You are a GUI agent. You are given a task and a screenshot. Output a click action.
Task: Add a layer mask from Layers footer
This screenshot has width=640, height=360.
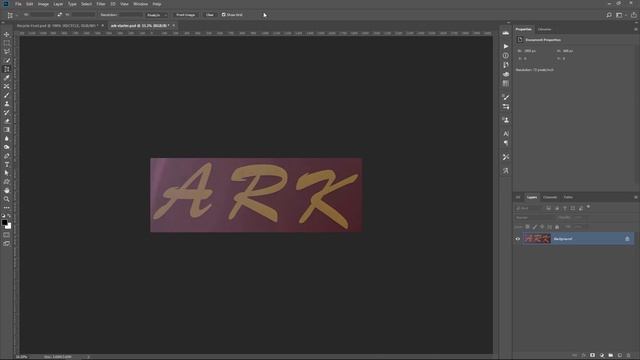592,356
